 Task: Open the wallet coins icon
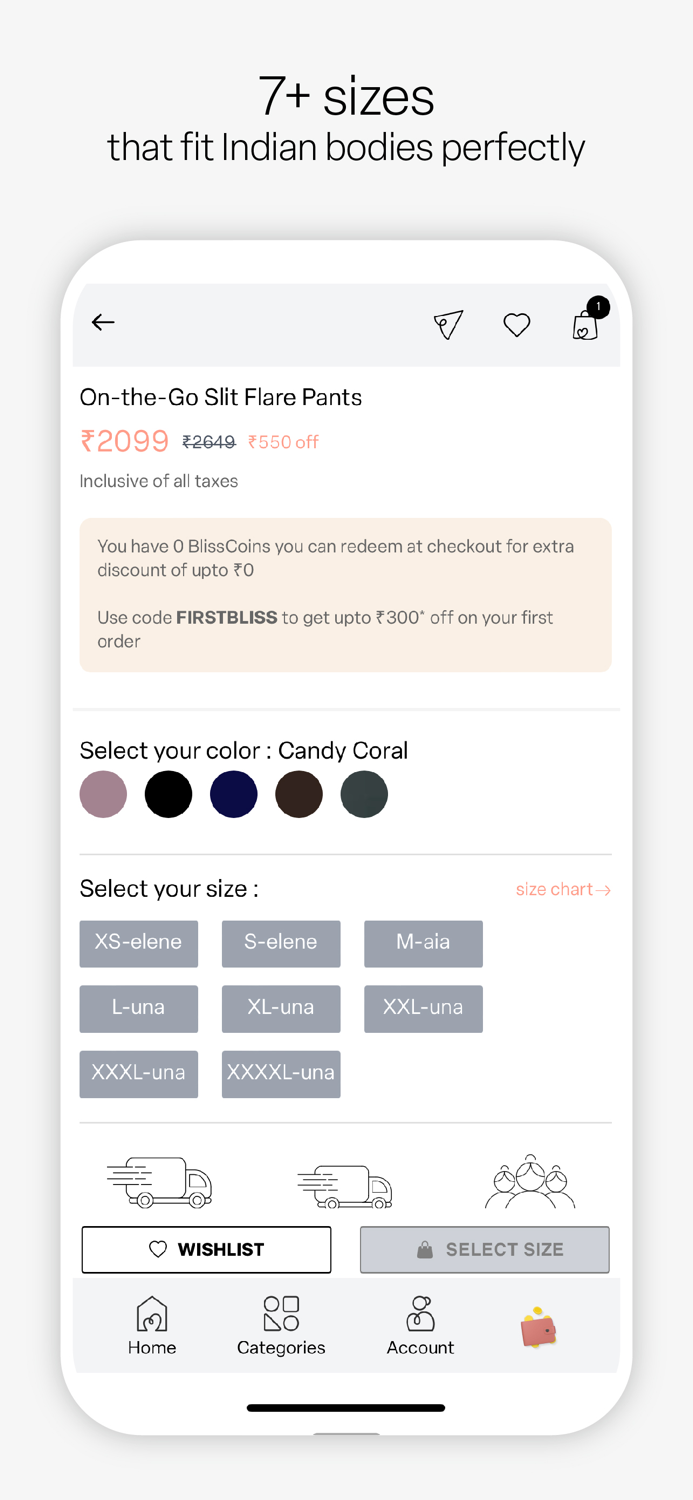[538, 1329]
